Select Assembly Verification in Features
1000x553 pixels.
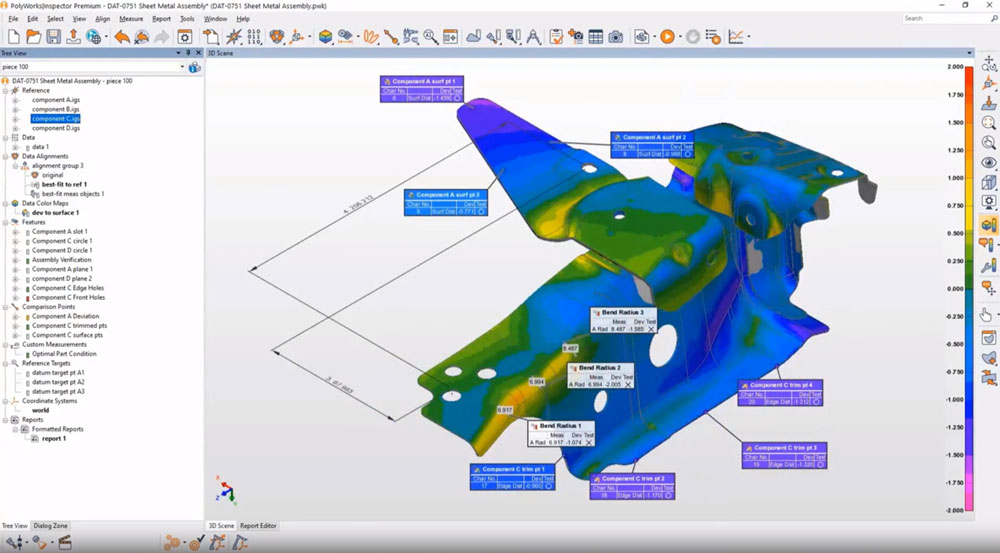pos(62,260)
